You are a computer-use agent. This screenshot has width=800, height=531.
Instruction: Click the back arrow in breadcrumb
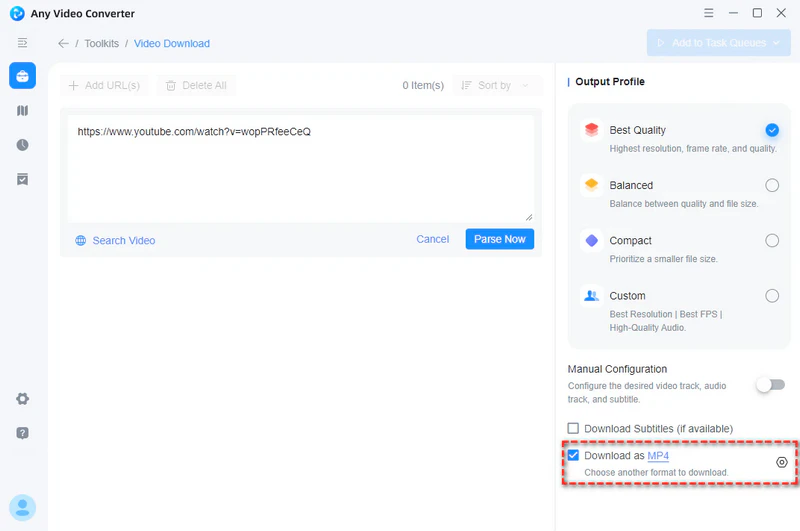(x=64, y=44)
